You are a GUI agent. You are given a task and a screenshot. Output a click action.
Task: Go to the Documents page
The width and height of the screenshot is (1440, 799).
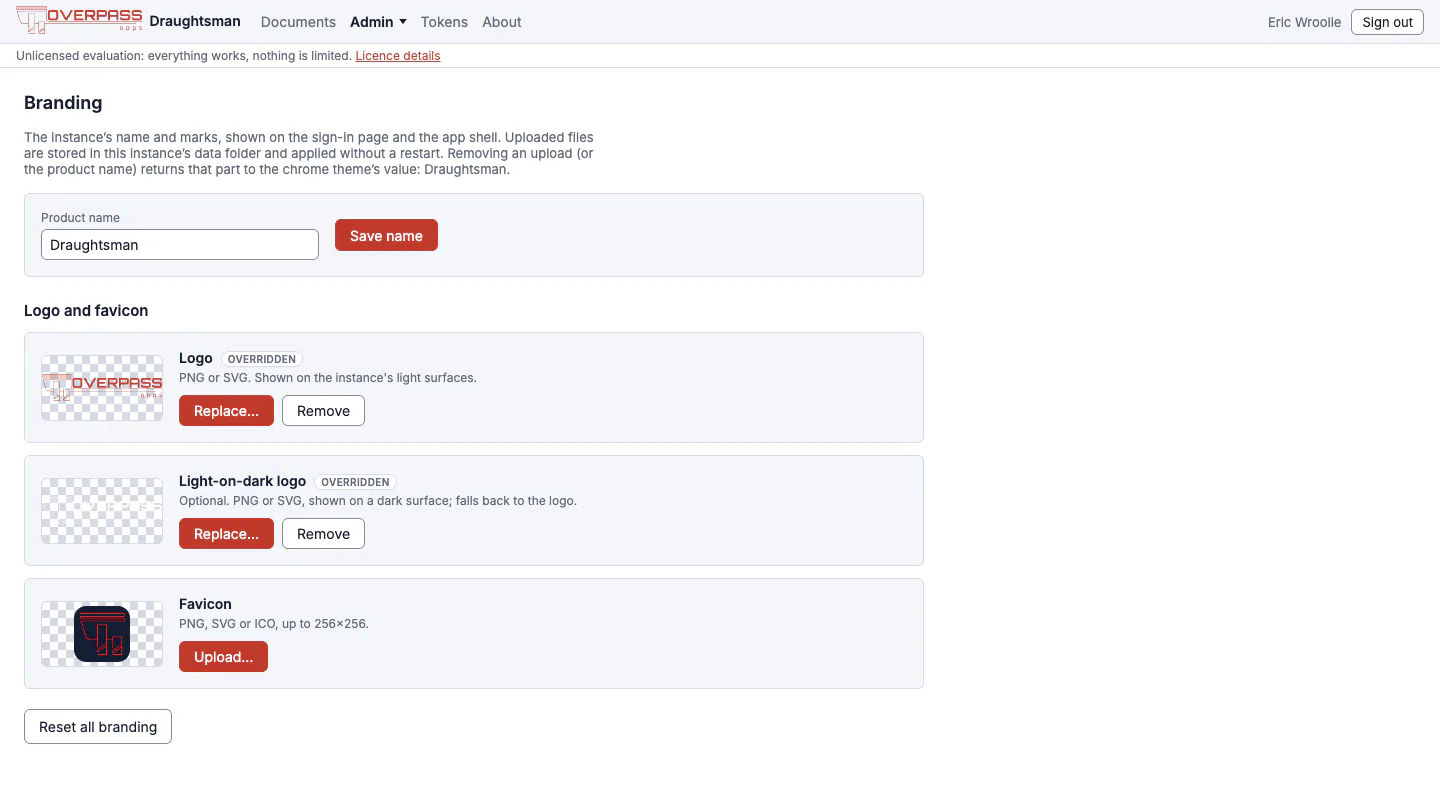click(x=298, y=22)
